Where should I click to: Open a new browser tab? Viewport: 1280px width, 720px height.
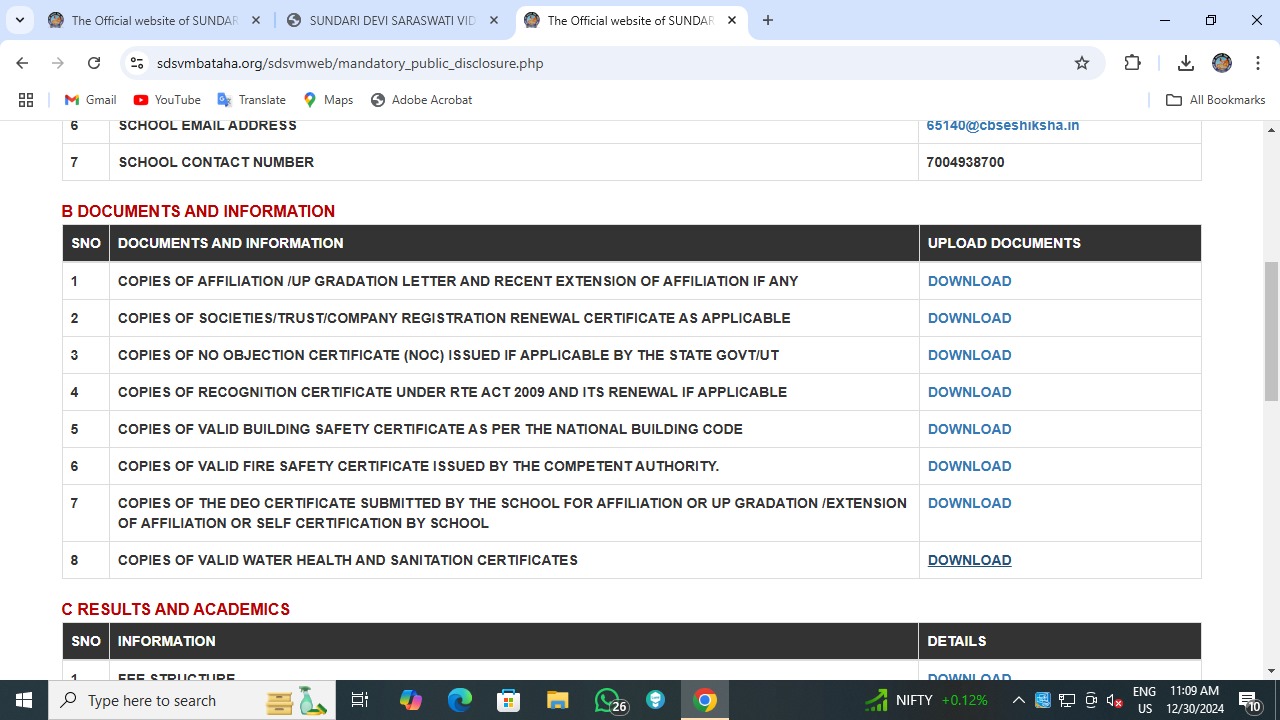point(767,20)
